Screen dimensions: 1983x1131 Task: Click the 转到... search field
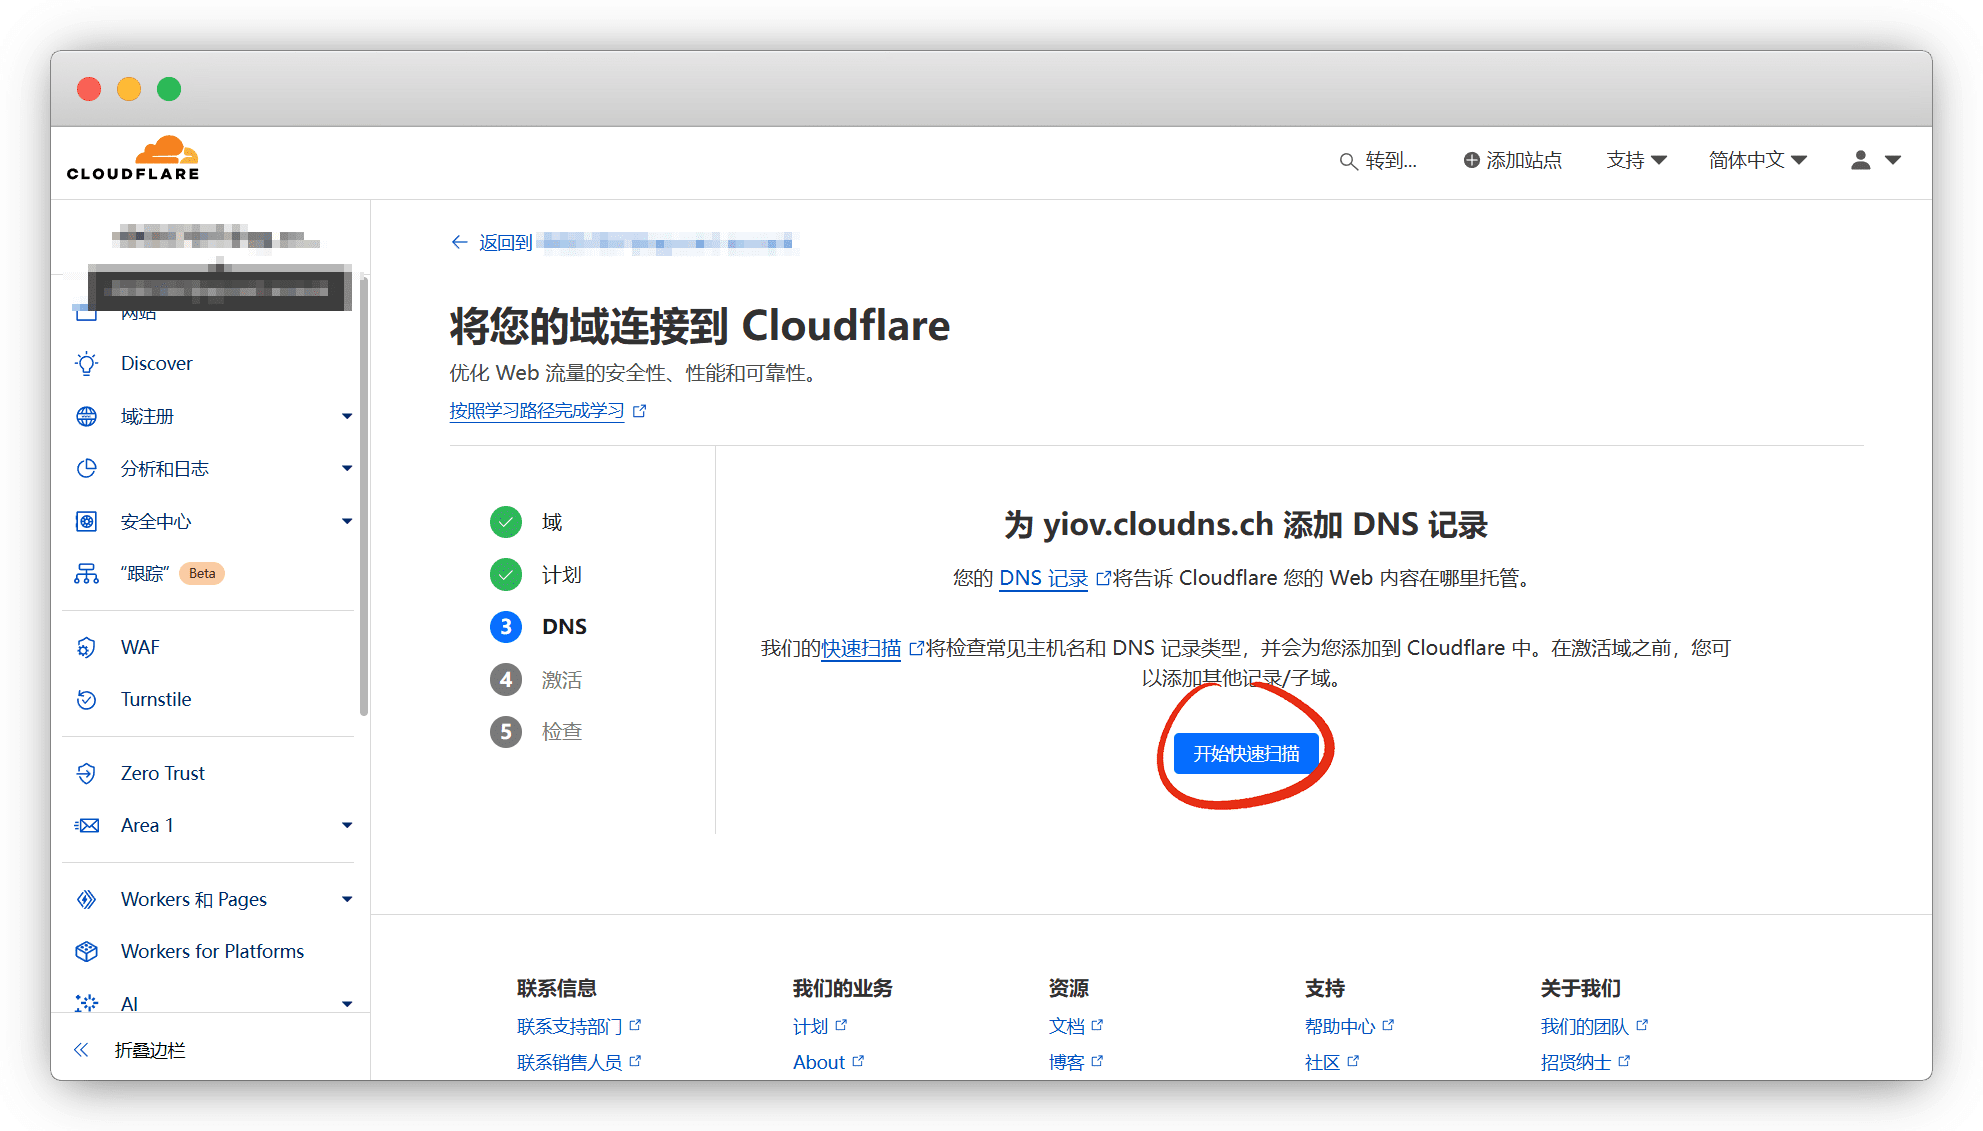click(x=1379, y=160)
